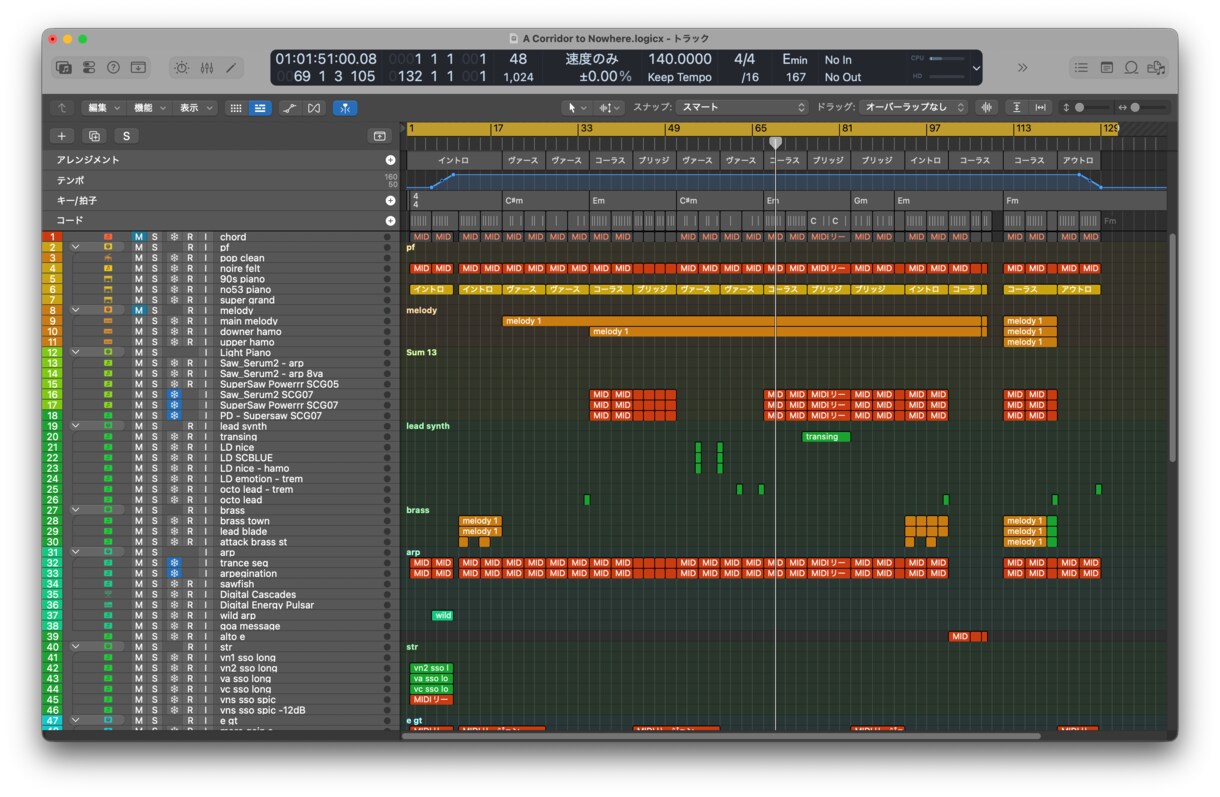The height and width of the screenshot is (797, 1220).
Task: Click the vertical auto zoom icon
Action: (x=1017, y=108)
